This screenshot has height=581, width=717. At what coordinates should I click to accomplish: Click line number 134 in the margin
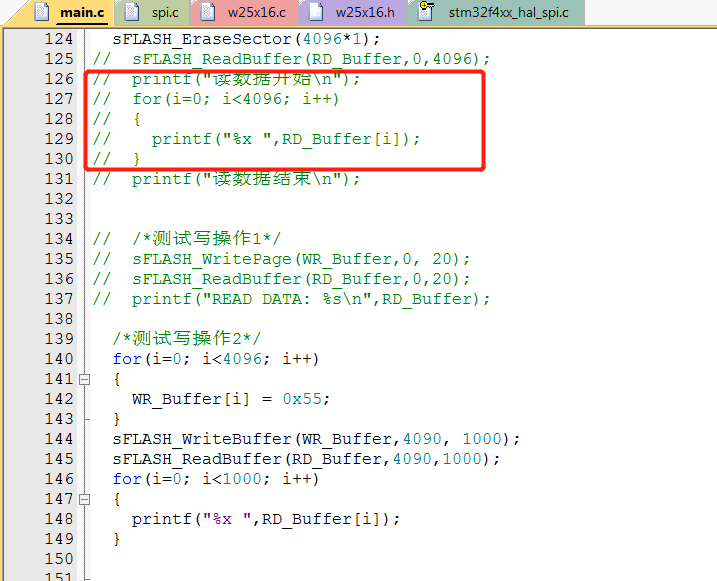[59, 239]
